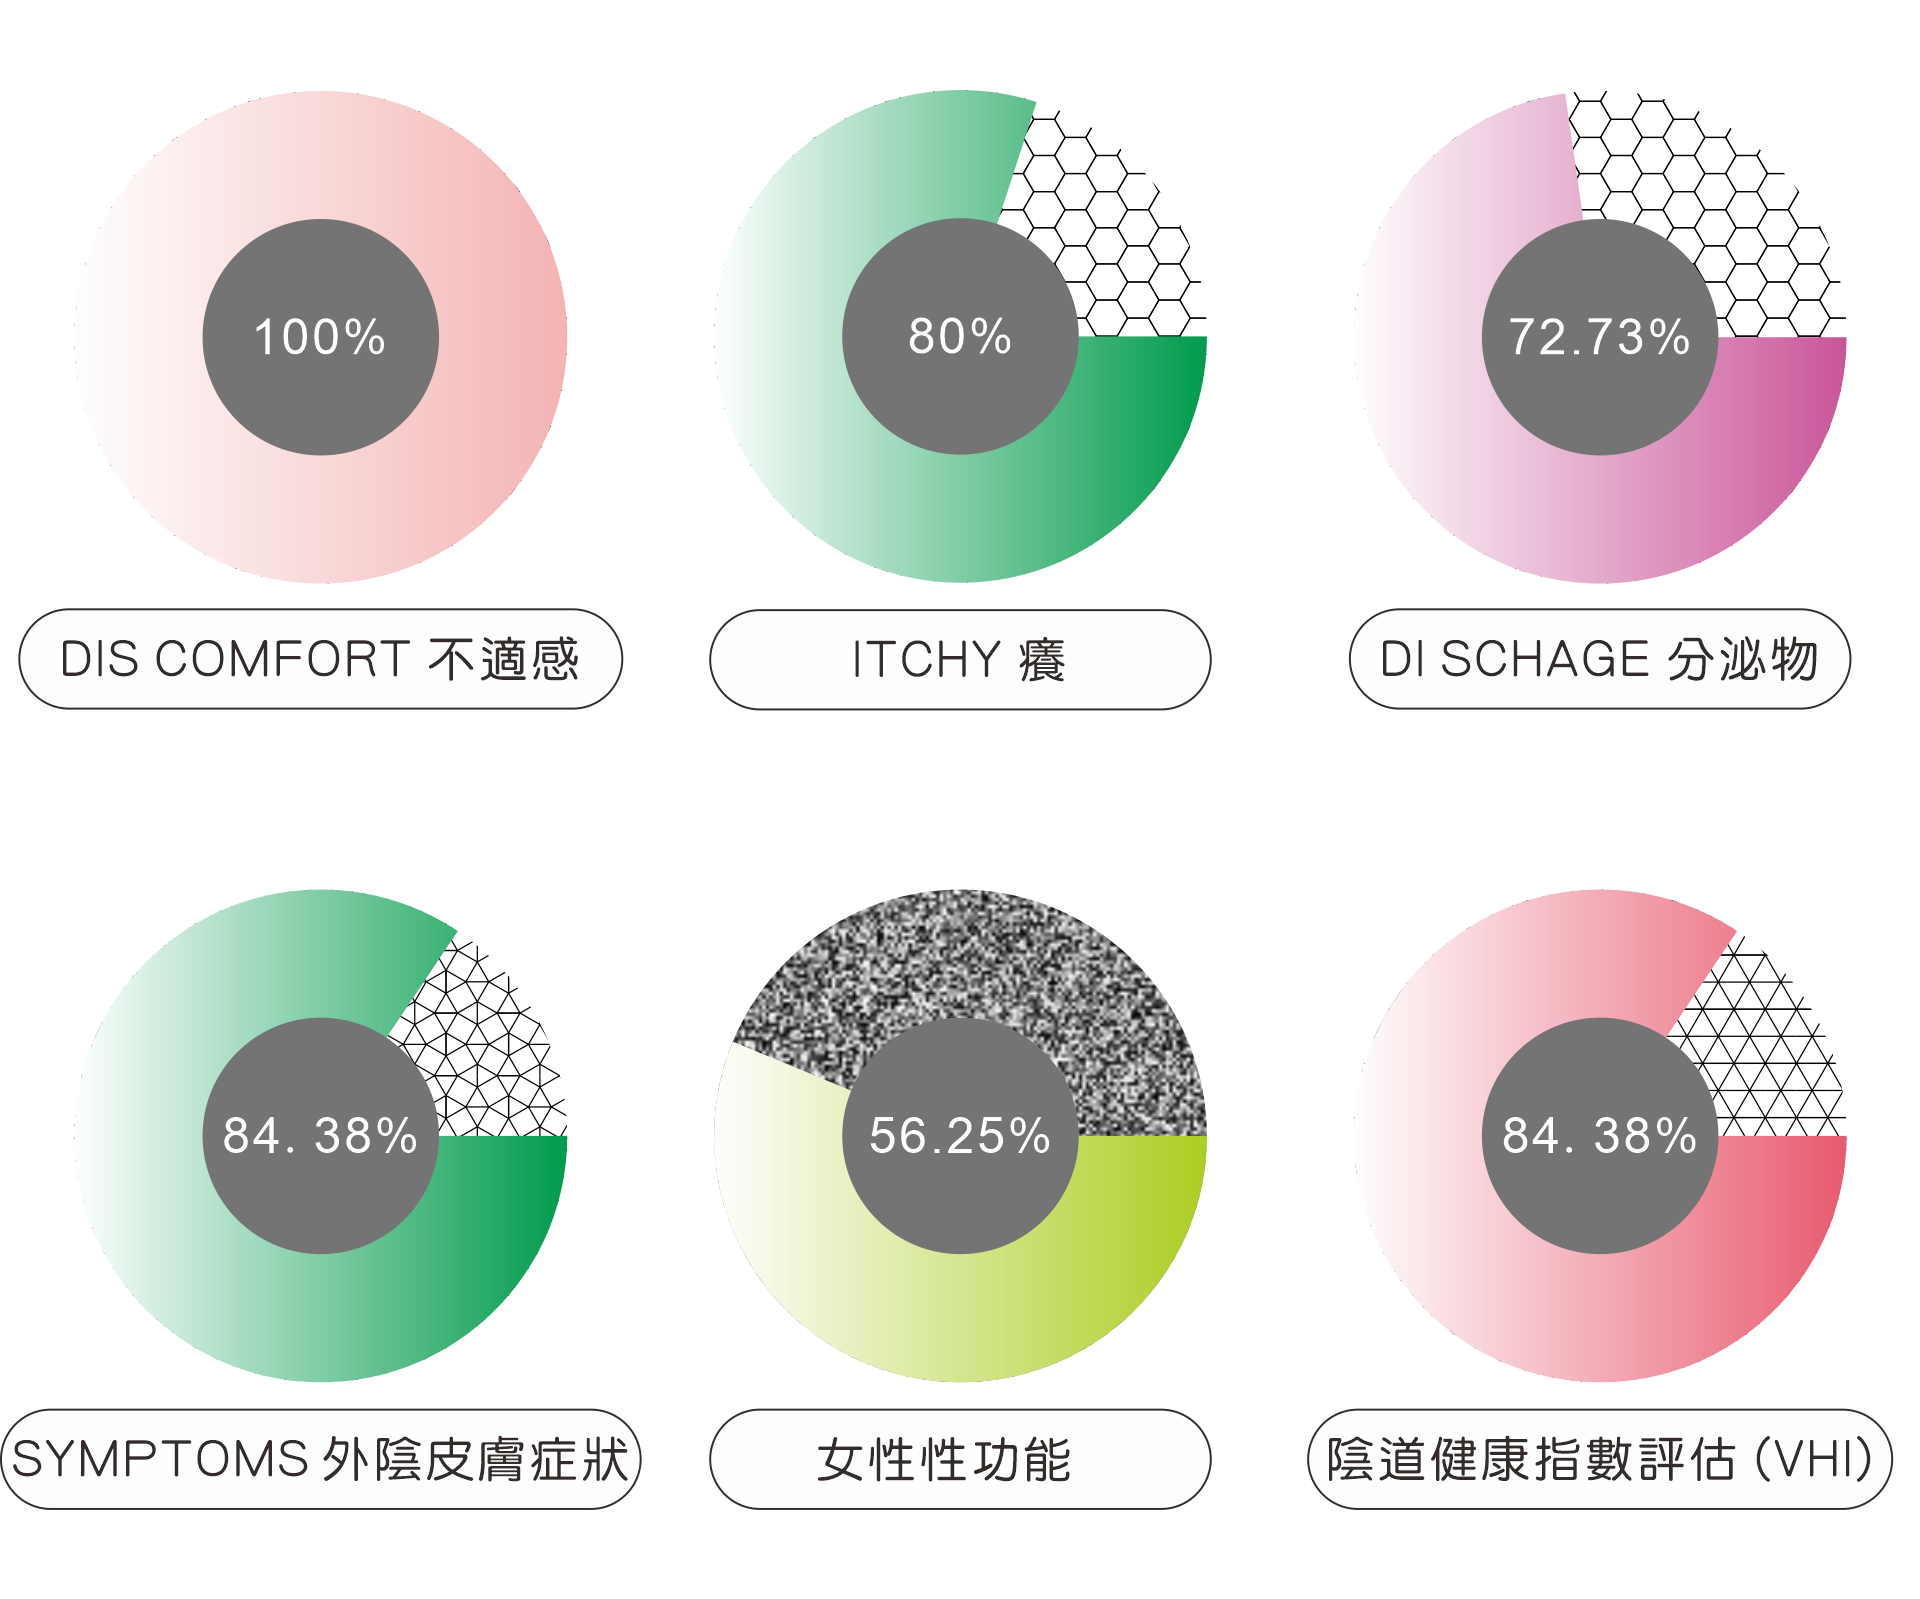Click the DI SCHAGE 分泌物 label
This screenshot has width=1920, height=1599.
coord(1600,659)
